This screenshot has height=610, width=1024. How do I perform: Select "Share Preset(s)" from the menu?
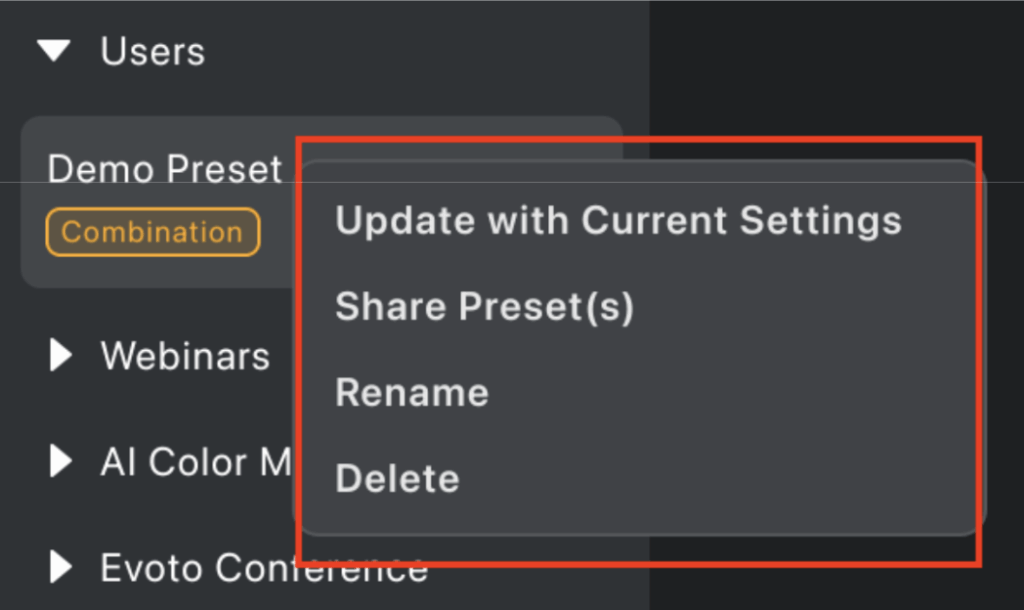click(485, 307)
